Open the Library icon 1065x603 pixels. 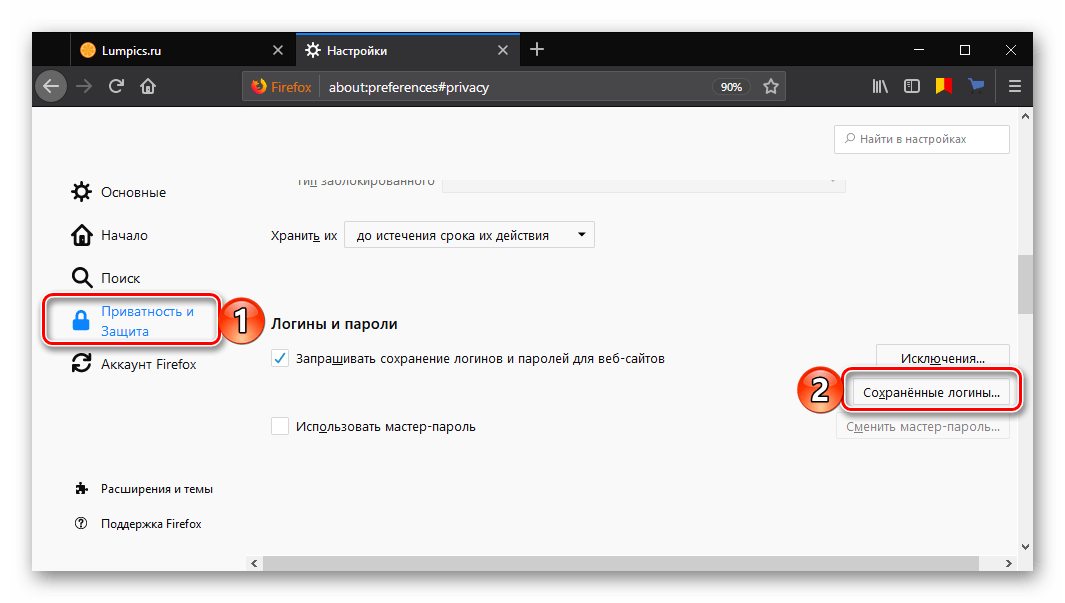tap(880, 86)
